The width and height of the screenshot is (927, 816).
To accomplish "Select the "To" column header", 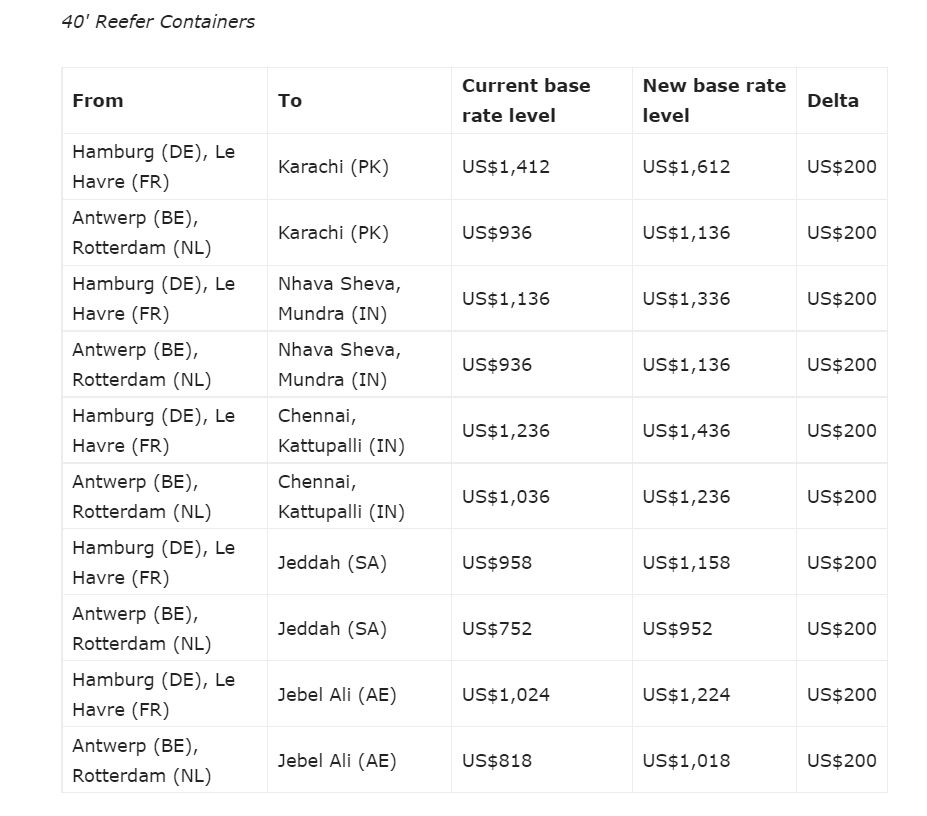I will coord(290,101).
